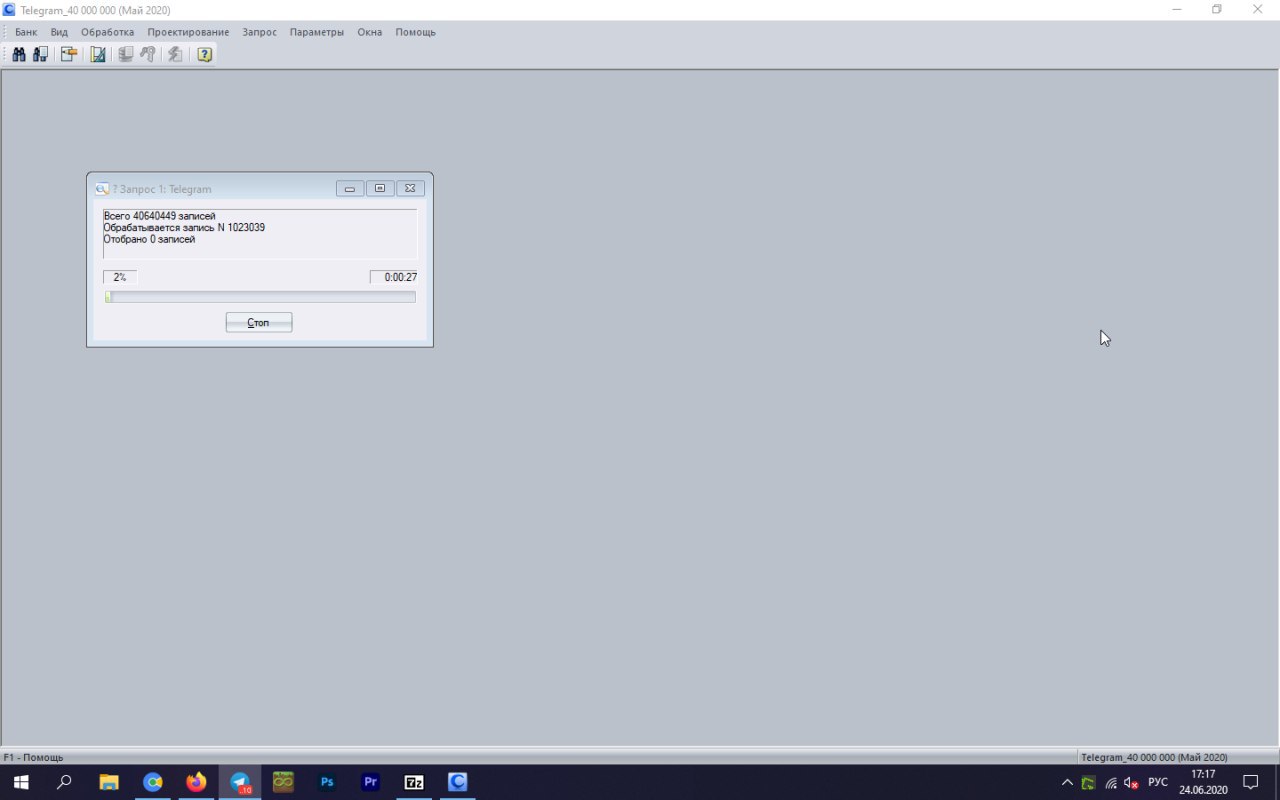Open the Wi-Fi network tray icon
Viewport: 1280px width, 800px height.
click(x=1111, y=783)
